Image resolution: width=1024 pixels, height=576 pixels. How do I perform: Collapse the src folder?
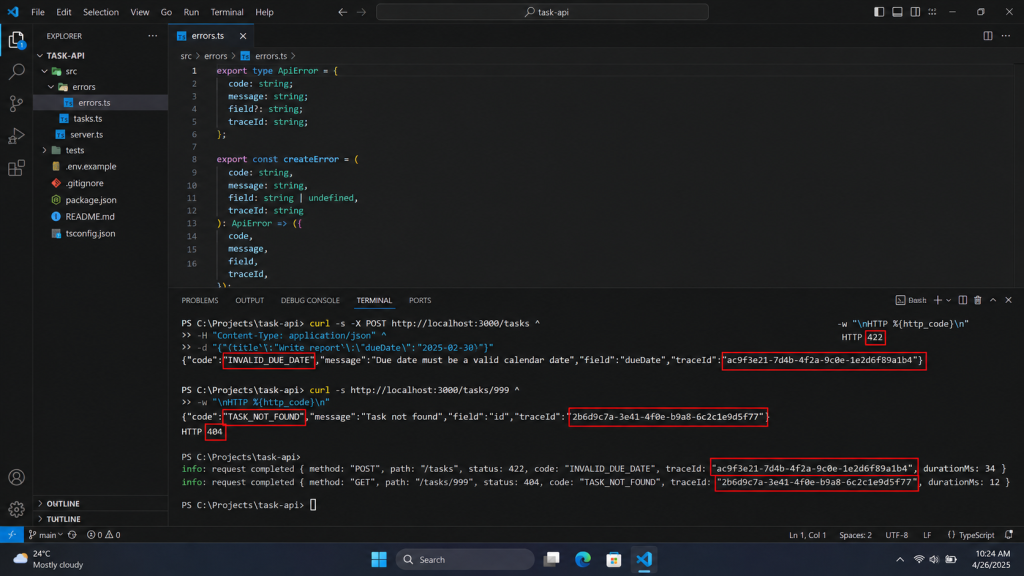tap(44, 71)
